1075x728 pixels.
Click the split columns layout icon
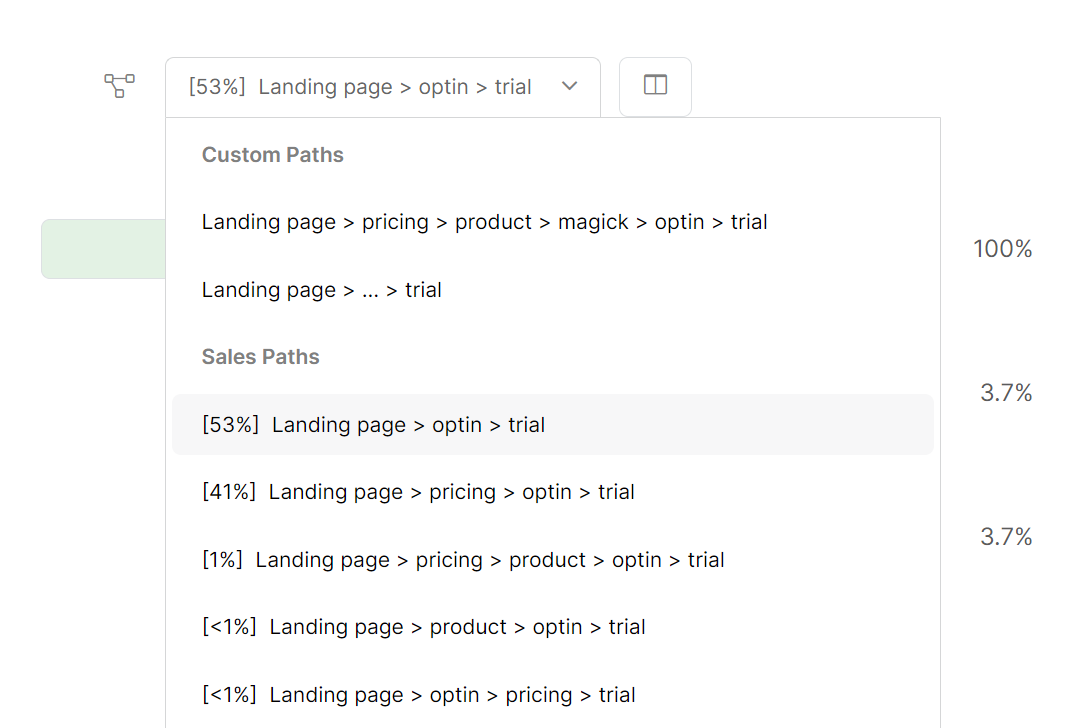(x=655, y=86)
